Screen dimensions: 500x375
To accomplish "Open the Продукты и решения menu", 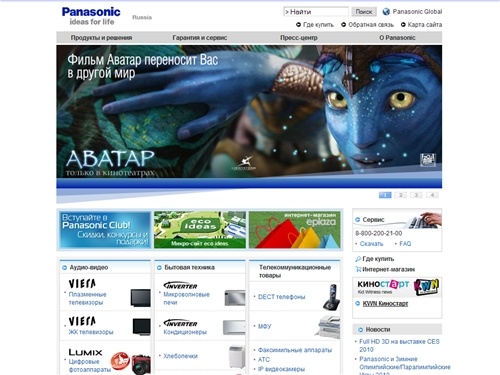I will click(x=101, y=38).
